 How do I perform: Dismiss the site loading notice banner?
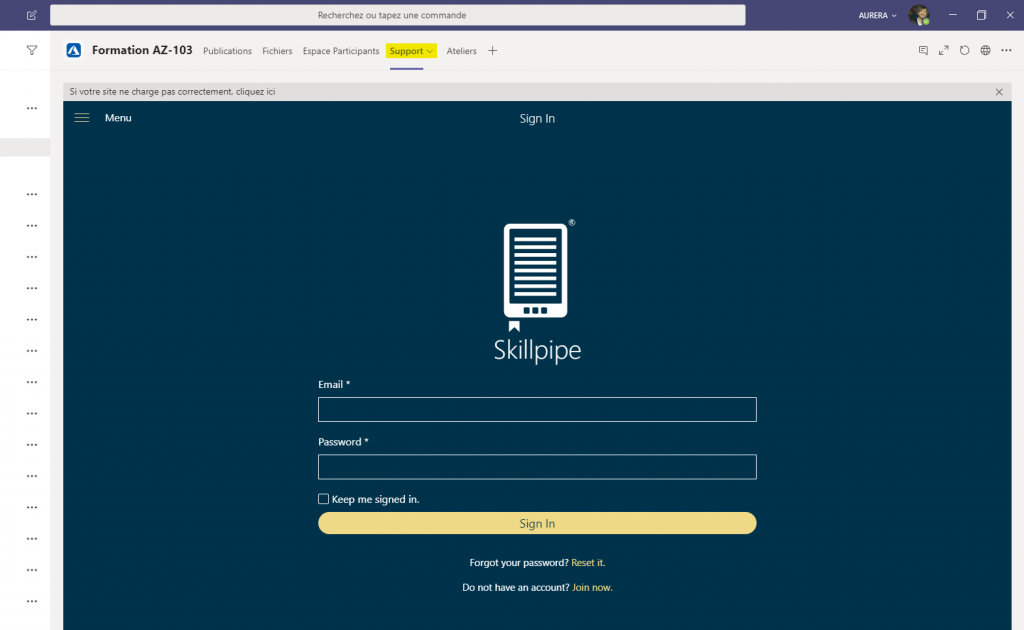tap(999, 92)
